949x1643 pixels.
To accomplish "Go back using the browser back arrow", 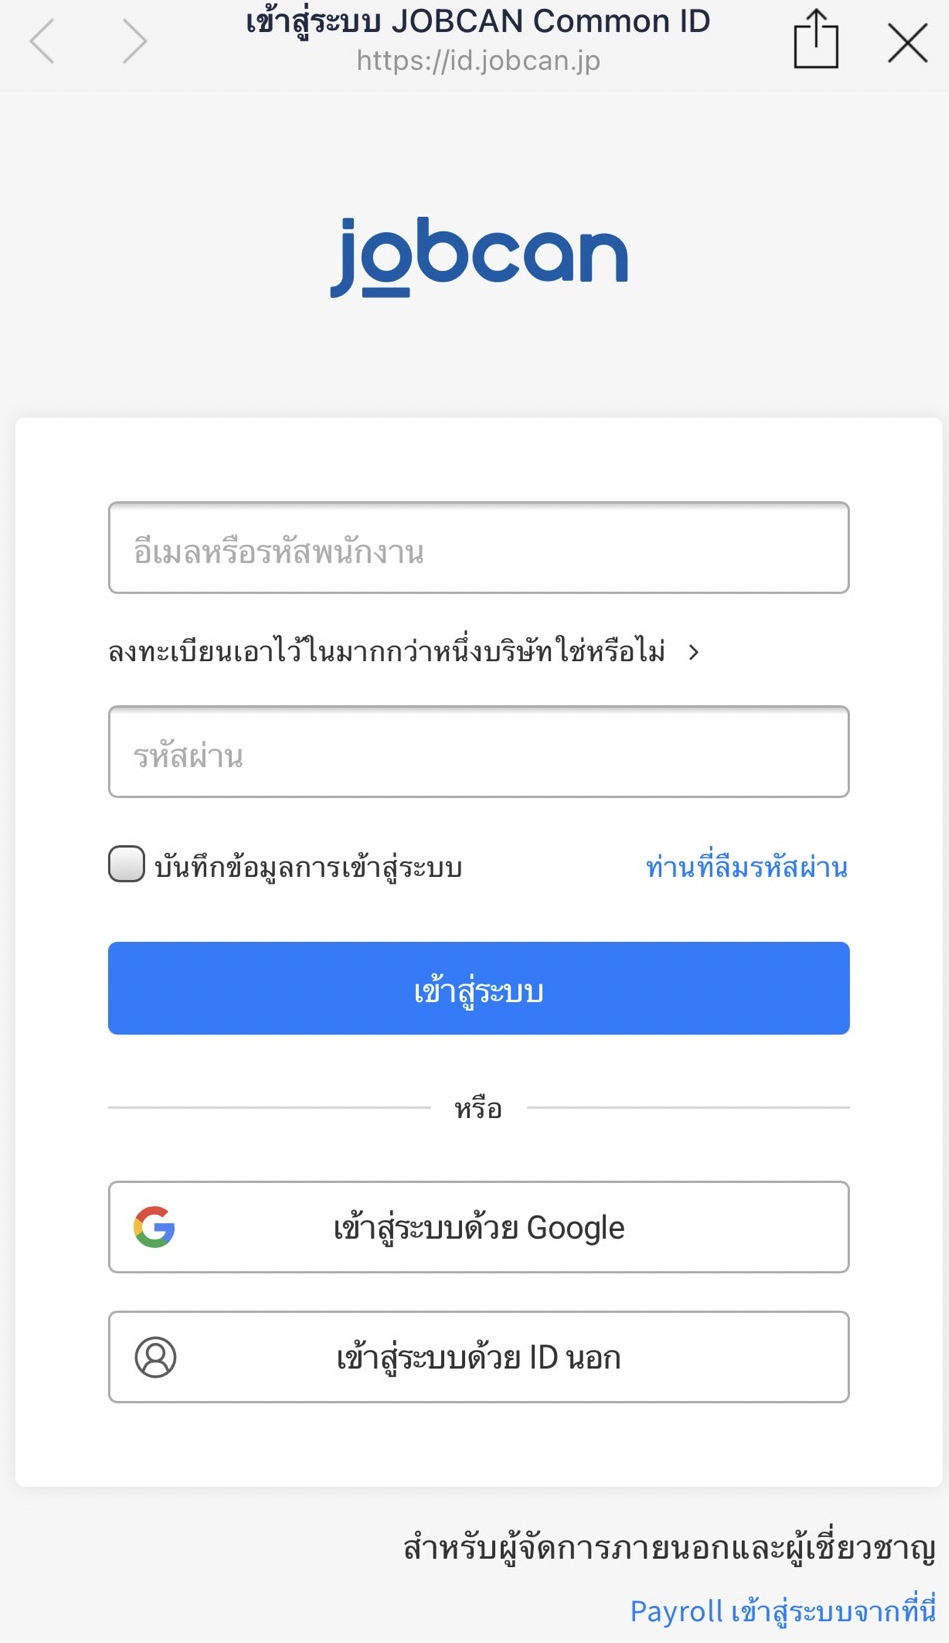I will pos(43,42).
